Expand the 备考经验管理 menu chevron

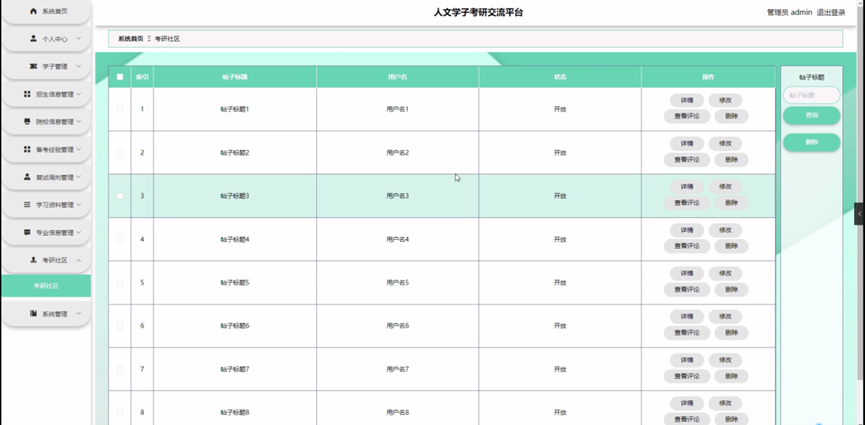pos(78,150)
